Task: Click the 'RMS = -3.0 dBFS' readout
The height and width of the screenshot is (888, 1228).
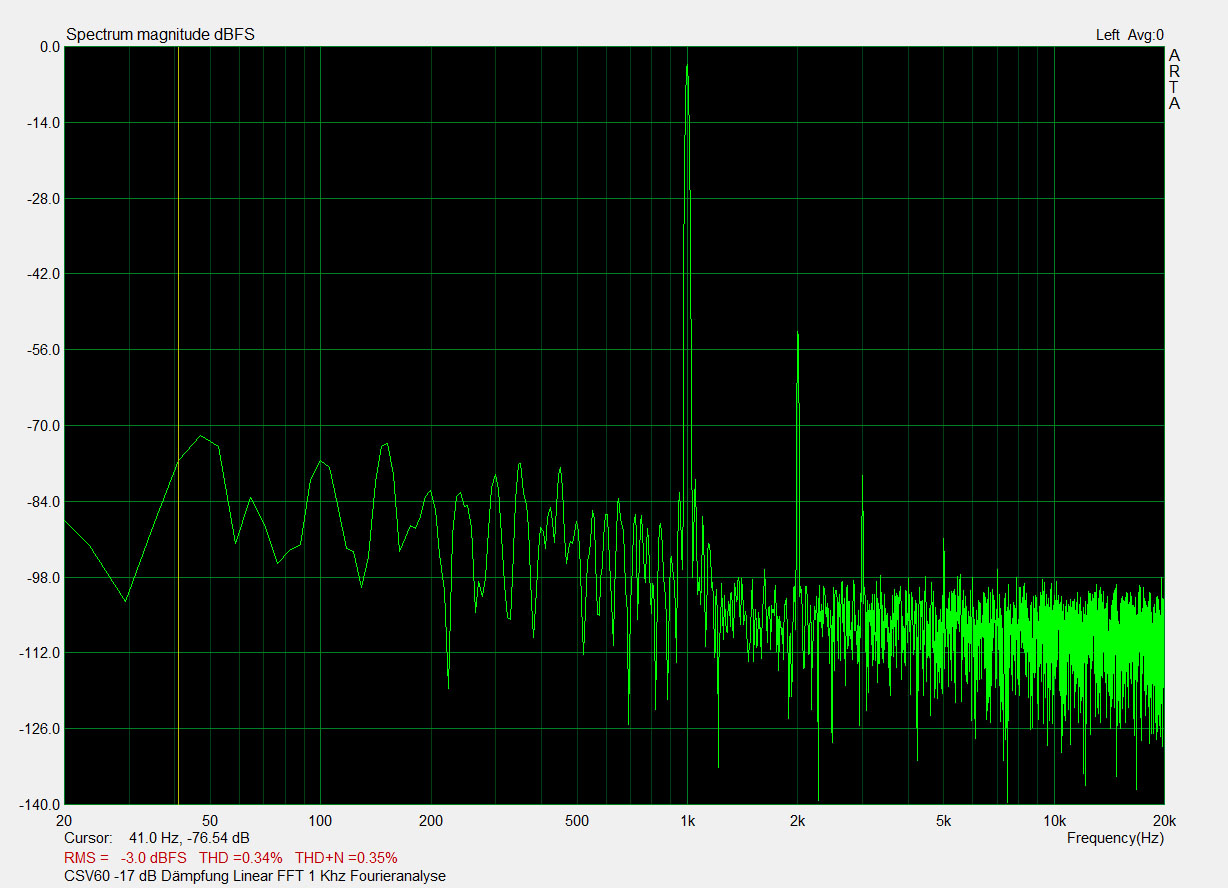Action: 125,858
